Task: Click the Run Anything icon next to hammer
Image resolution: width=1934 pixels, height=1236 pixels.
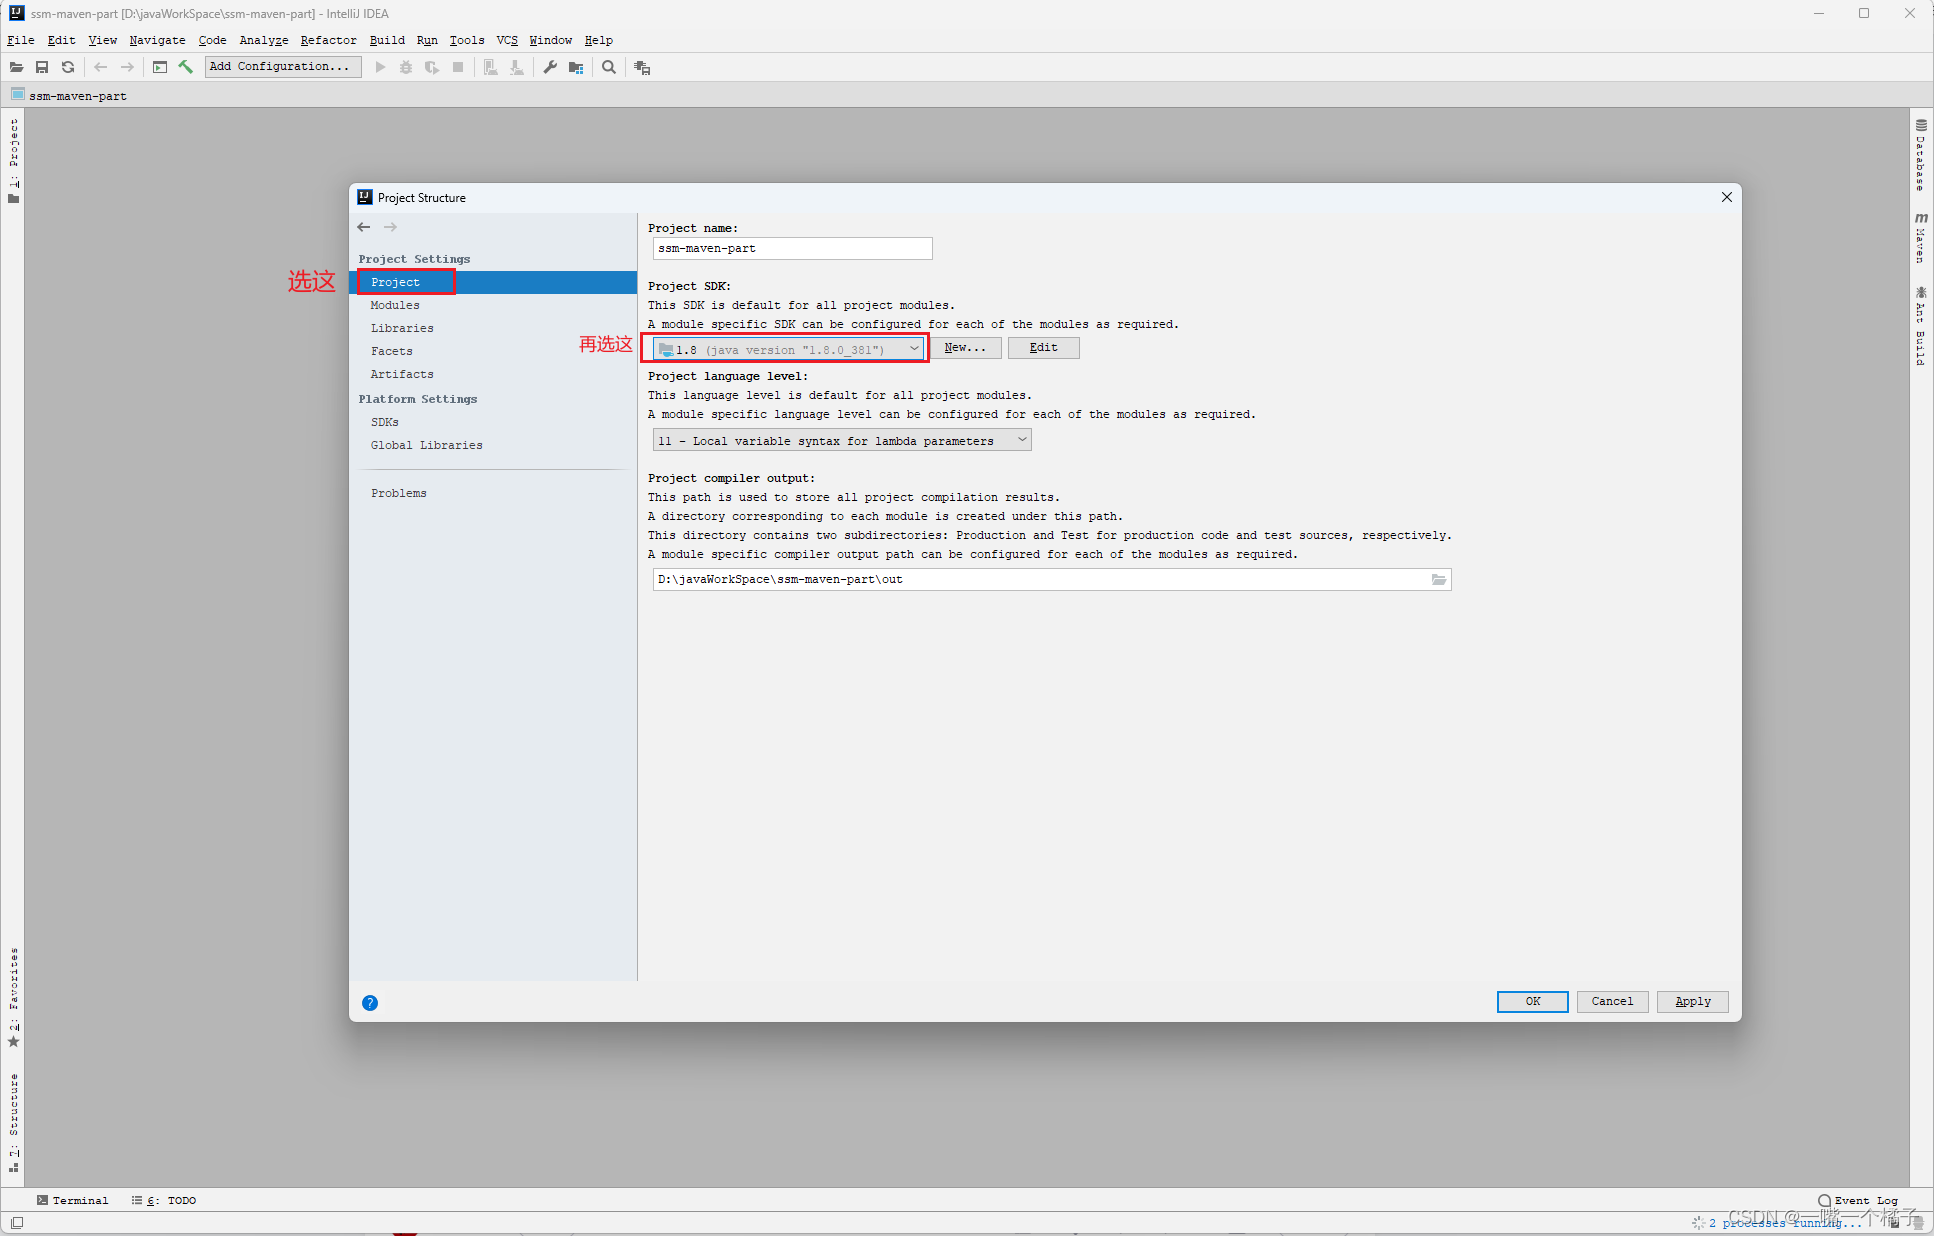Action: [160, 67]
